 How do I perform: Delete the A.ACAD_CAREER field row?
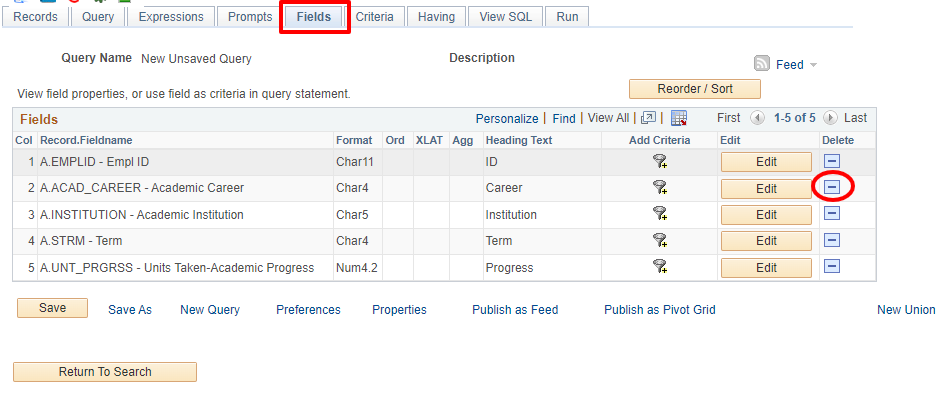coord(832,188)
